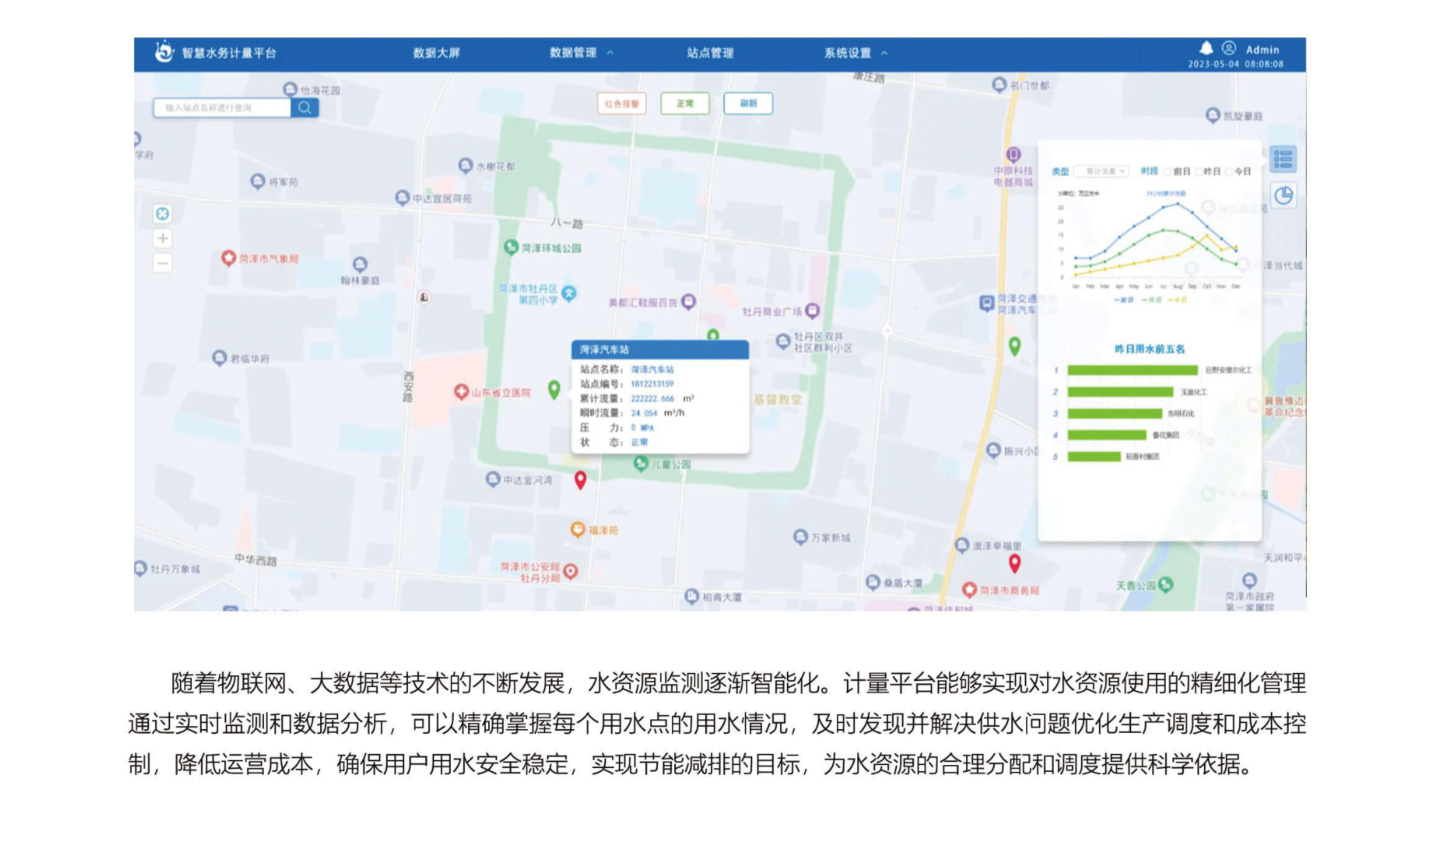Screen dimensions: 1446x846
Task: Go to 数据大屏 page
Action: point(436,53)
